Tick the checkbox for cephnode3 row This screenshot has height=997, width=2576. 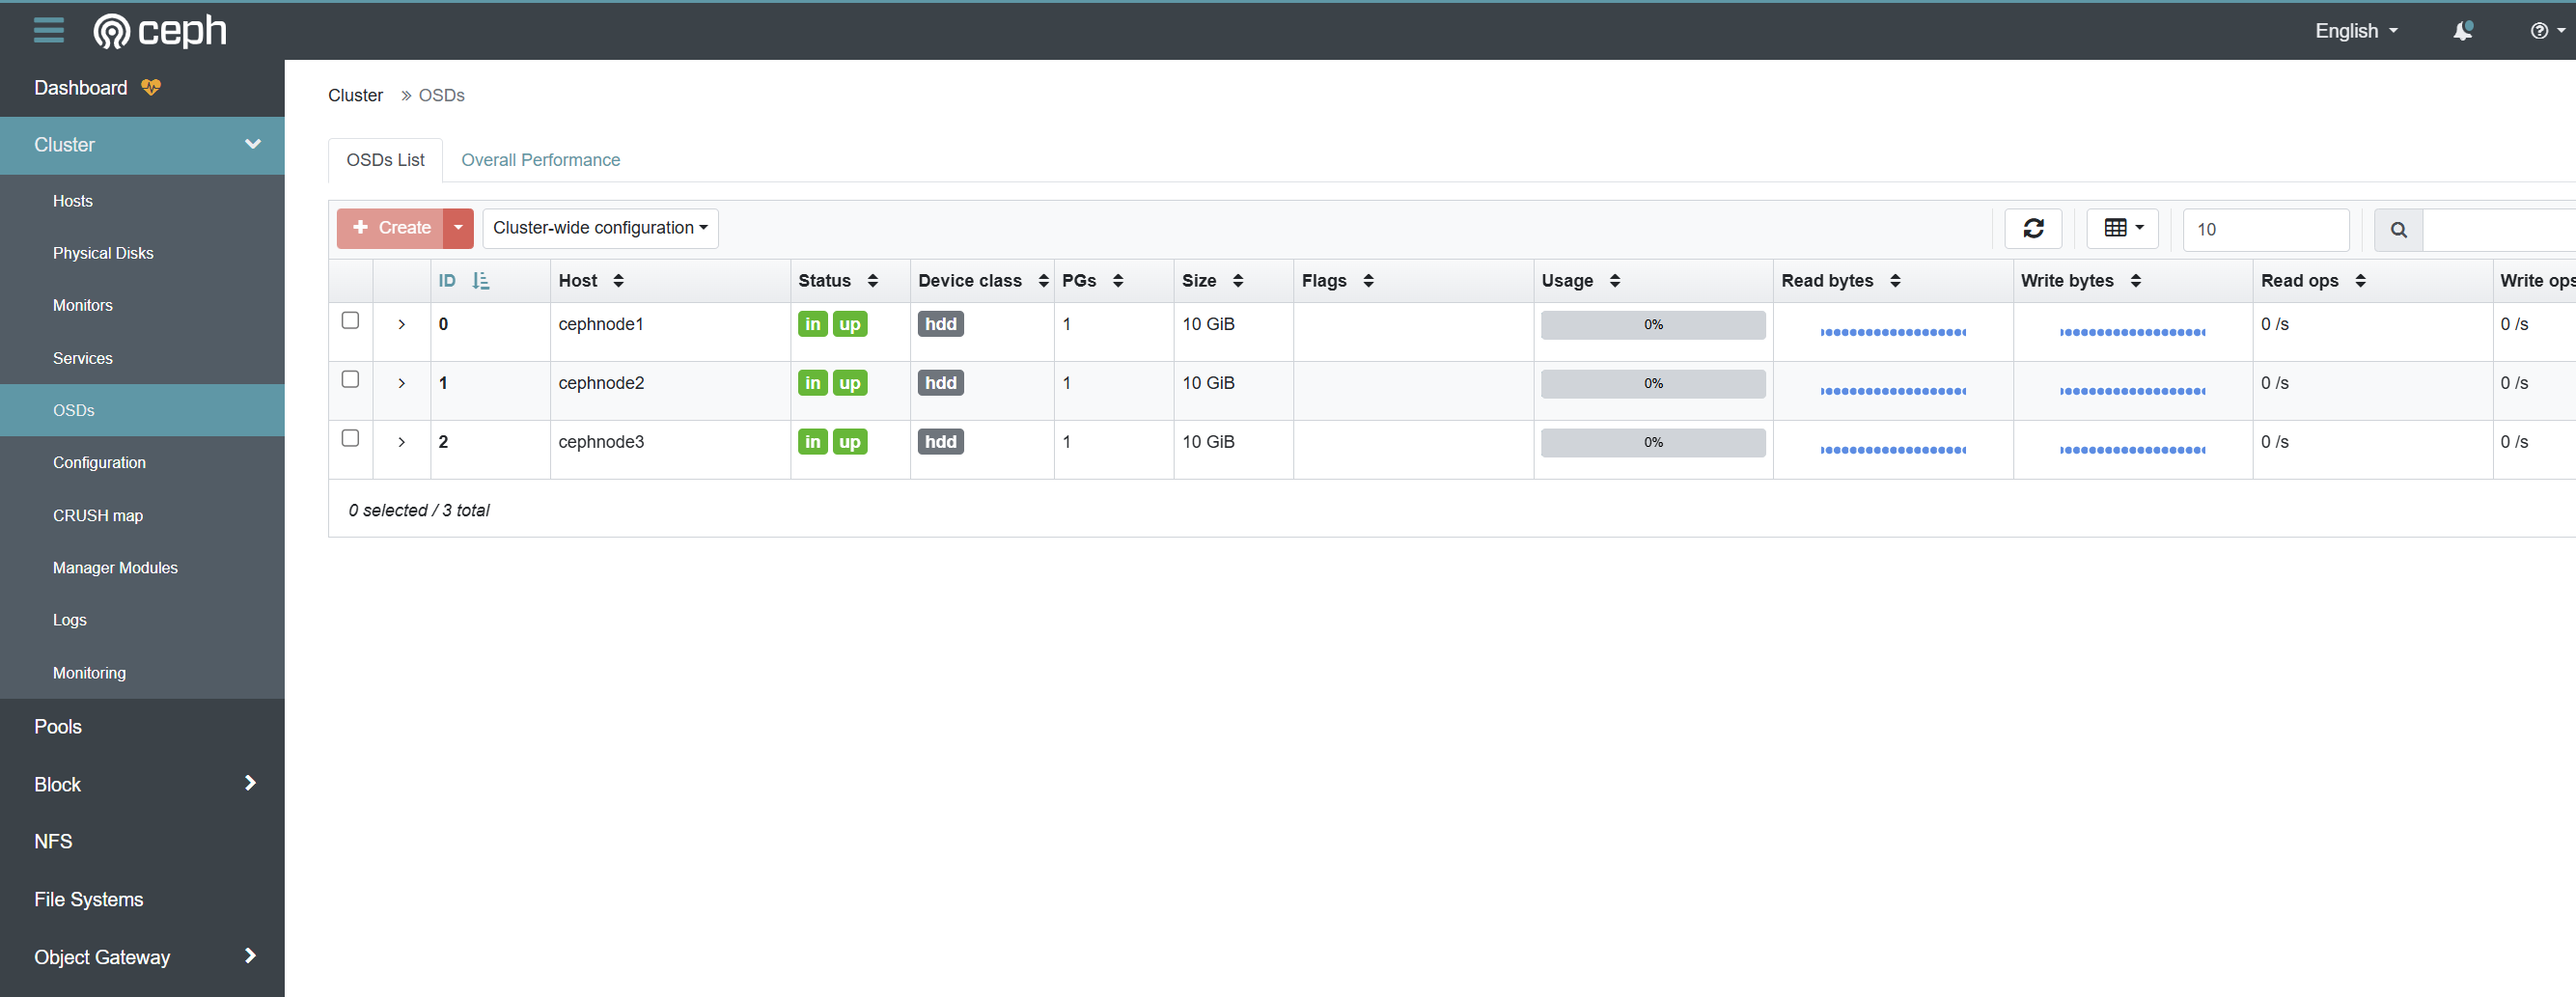(350, 438)
